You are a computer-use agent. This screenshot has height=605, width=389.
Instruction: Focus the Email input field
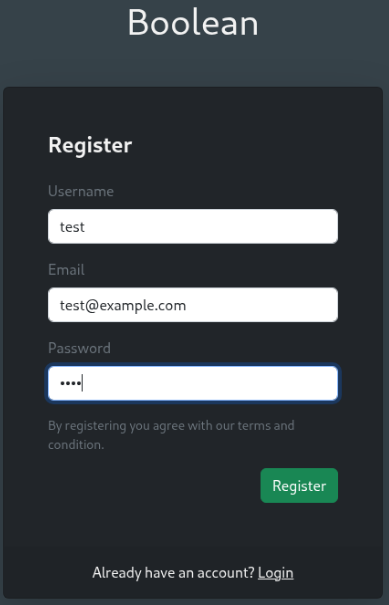click(x=193, y=305)
